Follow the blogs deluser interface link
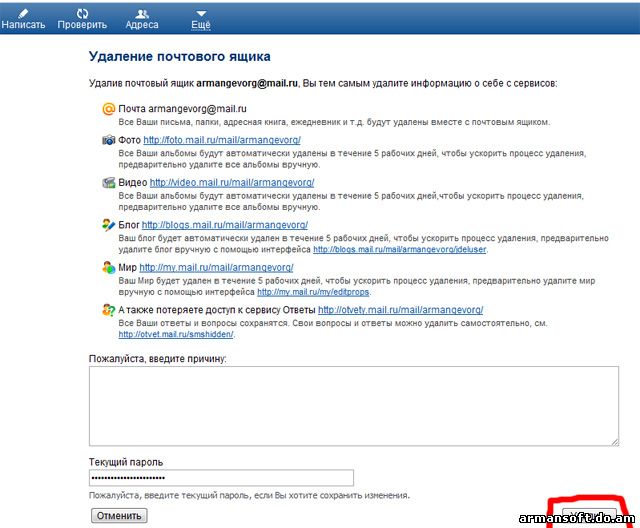Screen dimensions: 640x528 tap(400, 249)
